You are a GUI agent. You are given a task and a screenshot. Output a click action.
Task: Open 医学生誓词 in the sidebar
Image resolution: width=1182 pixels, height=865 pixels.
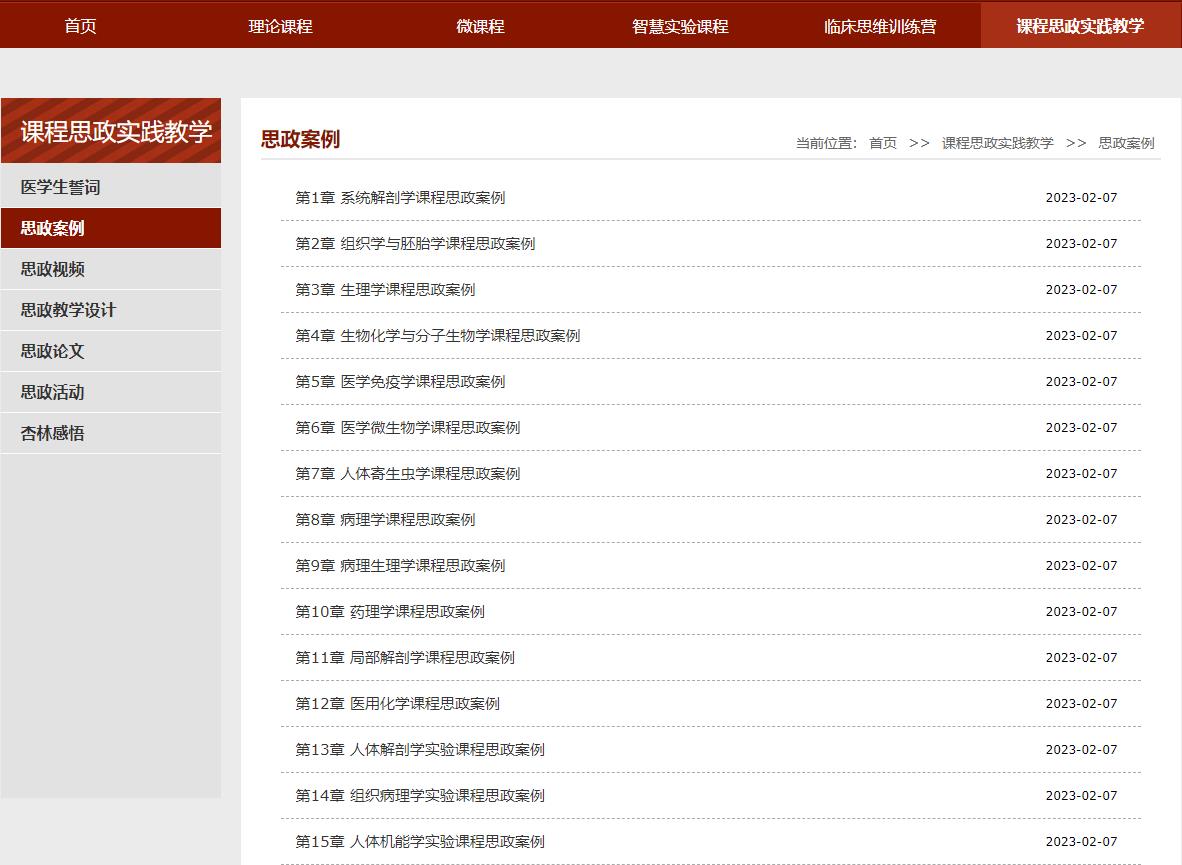click(x=60, y=187)
